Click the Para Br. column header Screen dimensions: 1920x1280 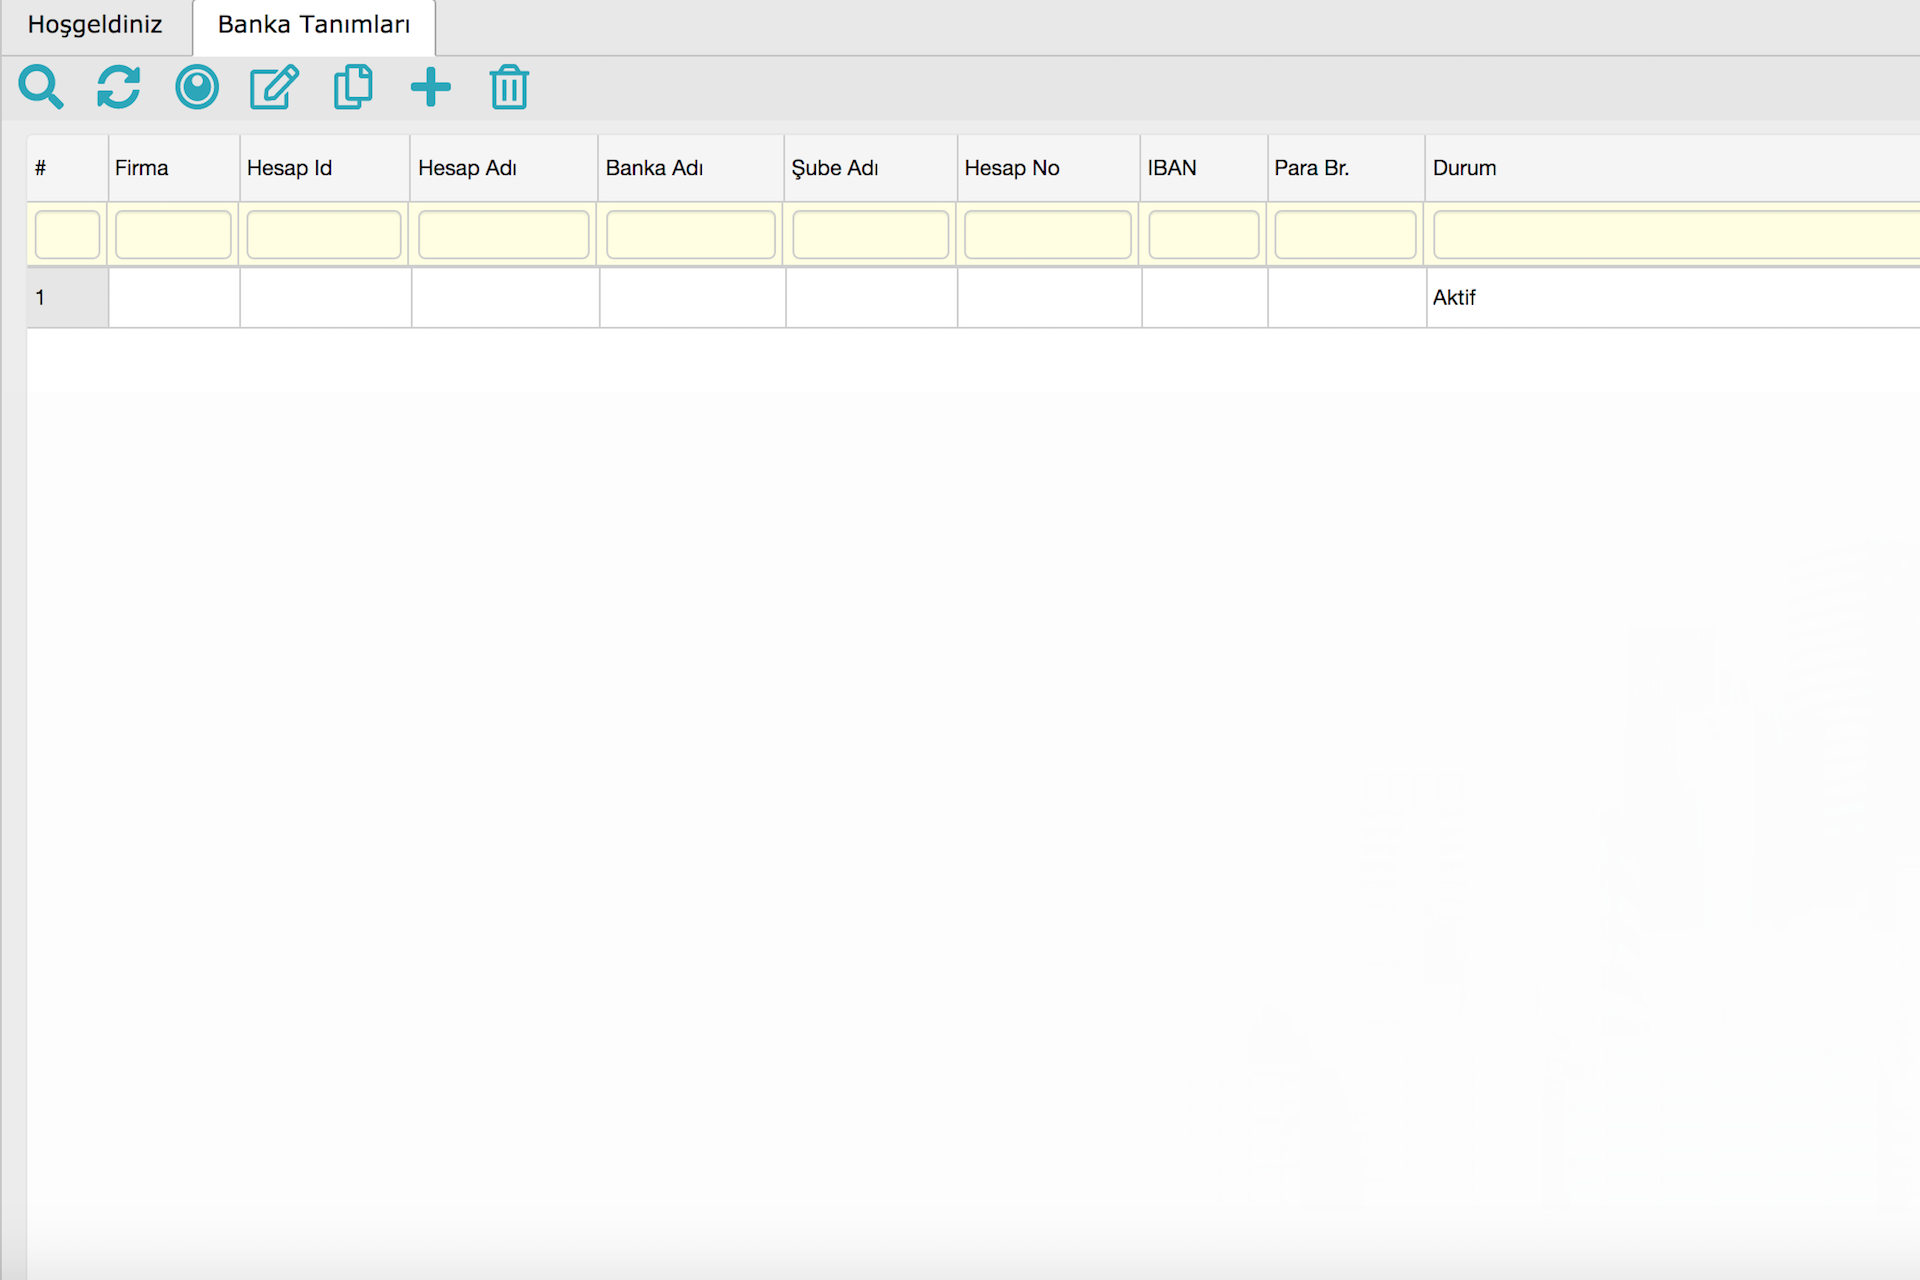(1311, 168)
